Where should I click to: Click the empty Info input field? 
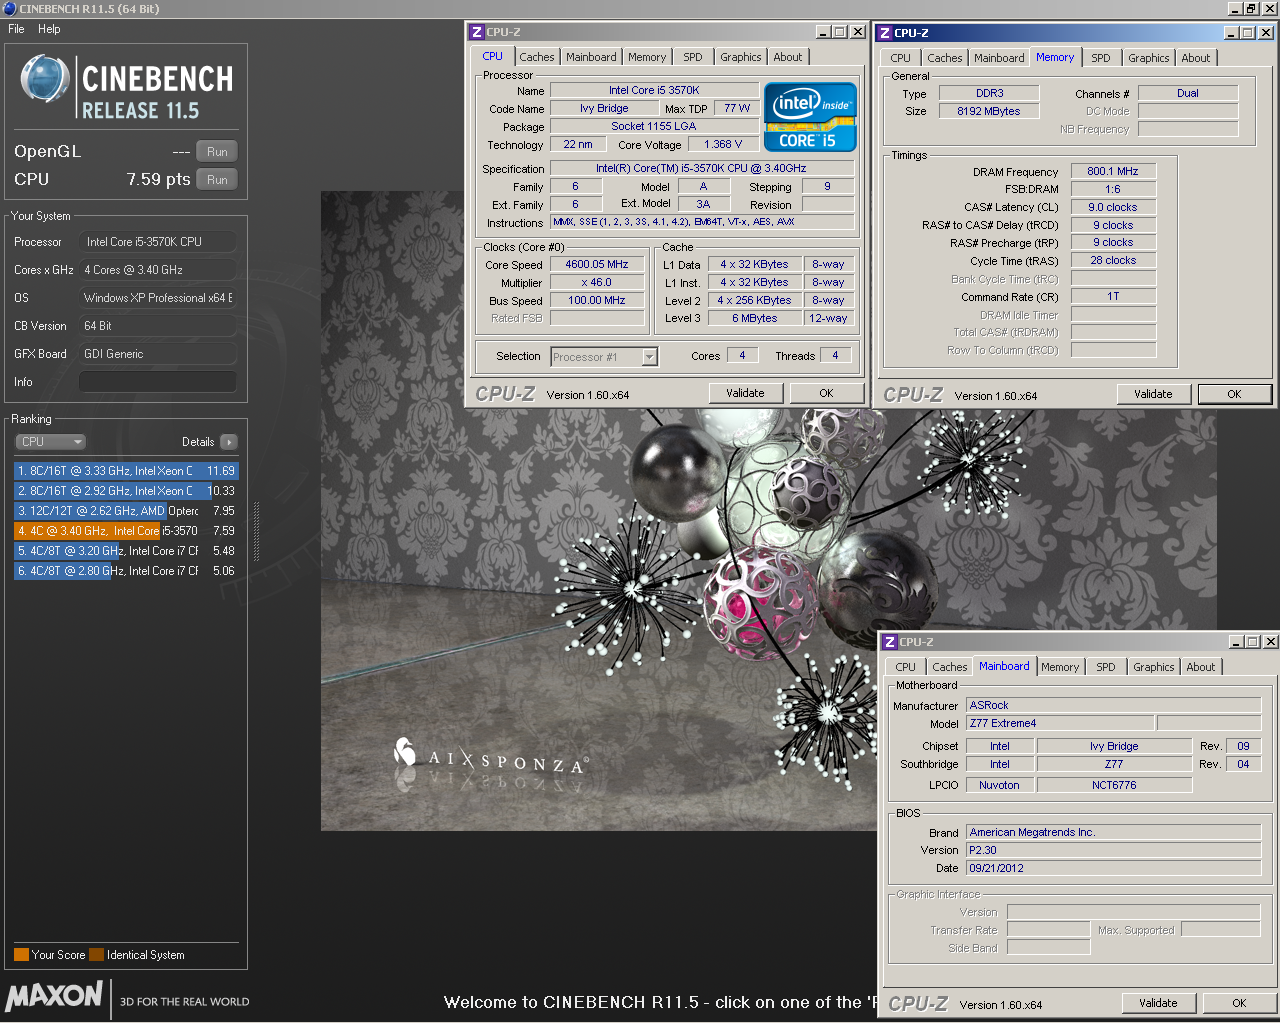pos(158,382)
